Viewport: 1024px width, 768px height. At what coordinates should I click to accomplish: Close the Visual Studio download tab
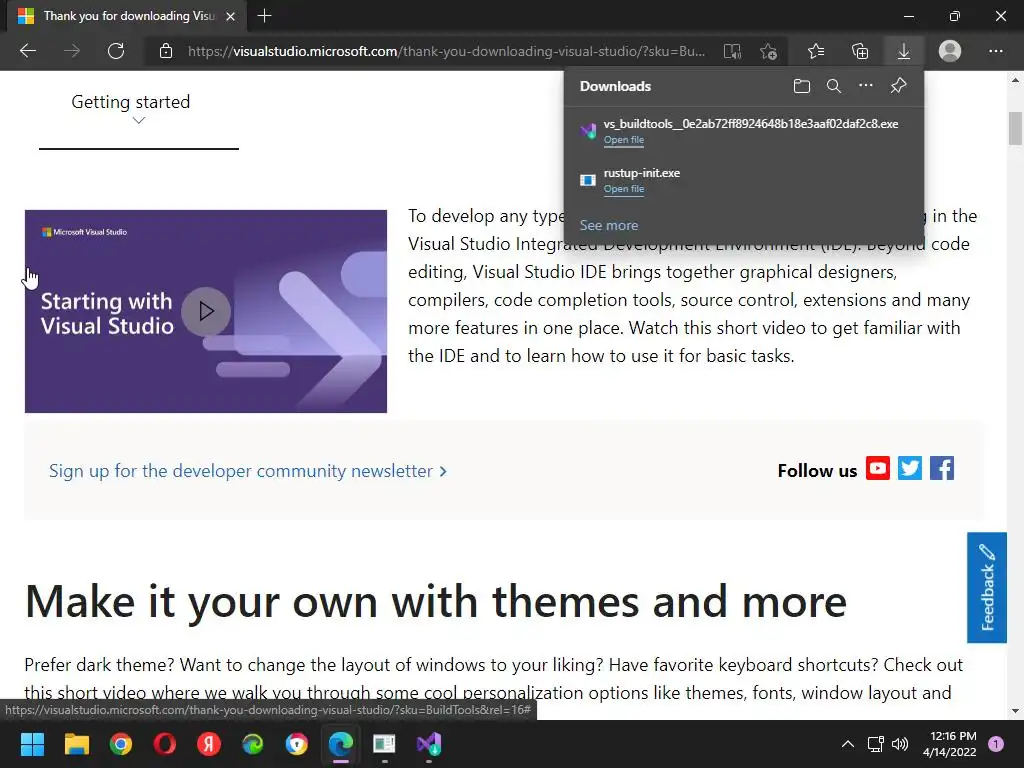pyautogui.click(x=231, y=16)
